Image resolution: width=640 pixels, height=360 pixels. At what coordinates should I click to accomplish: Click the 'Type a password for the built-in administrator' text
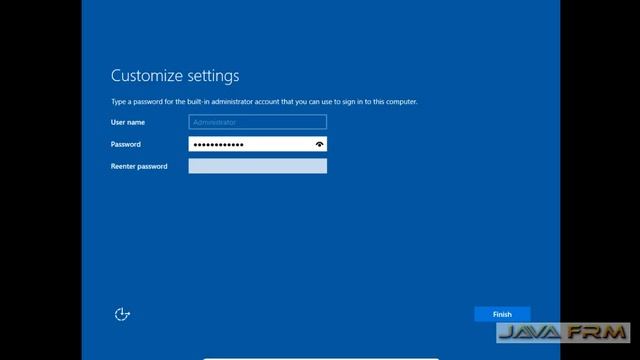point(264,102)
